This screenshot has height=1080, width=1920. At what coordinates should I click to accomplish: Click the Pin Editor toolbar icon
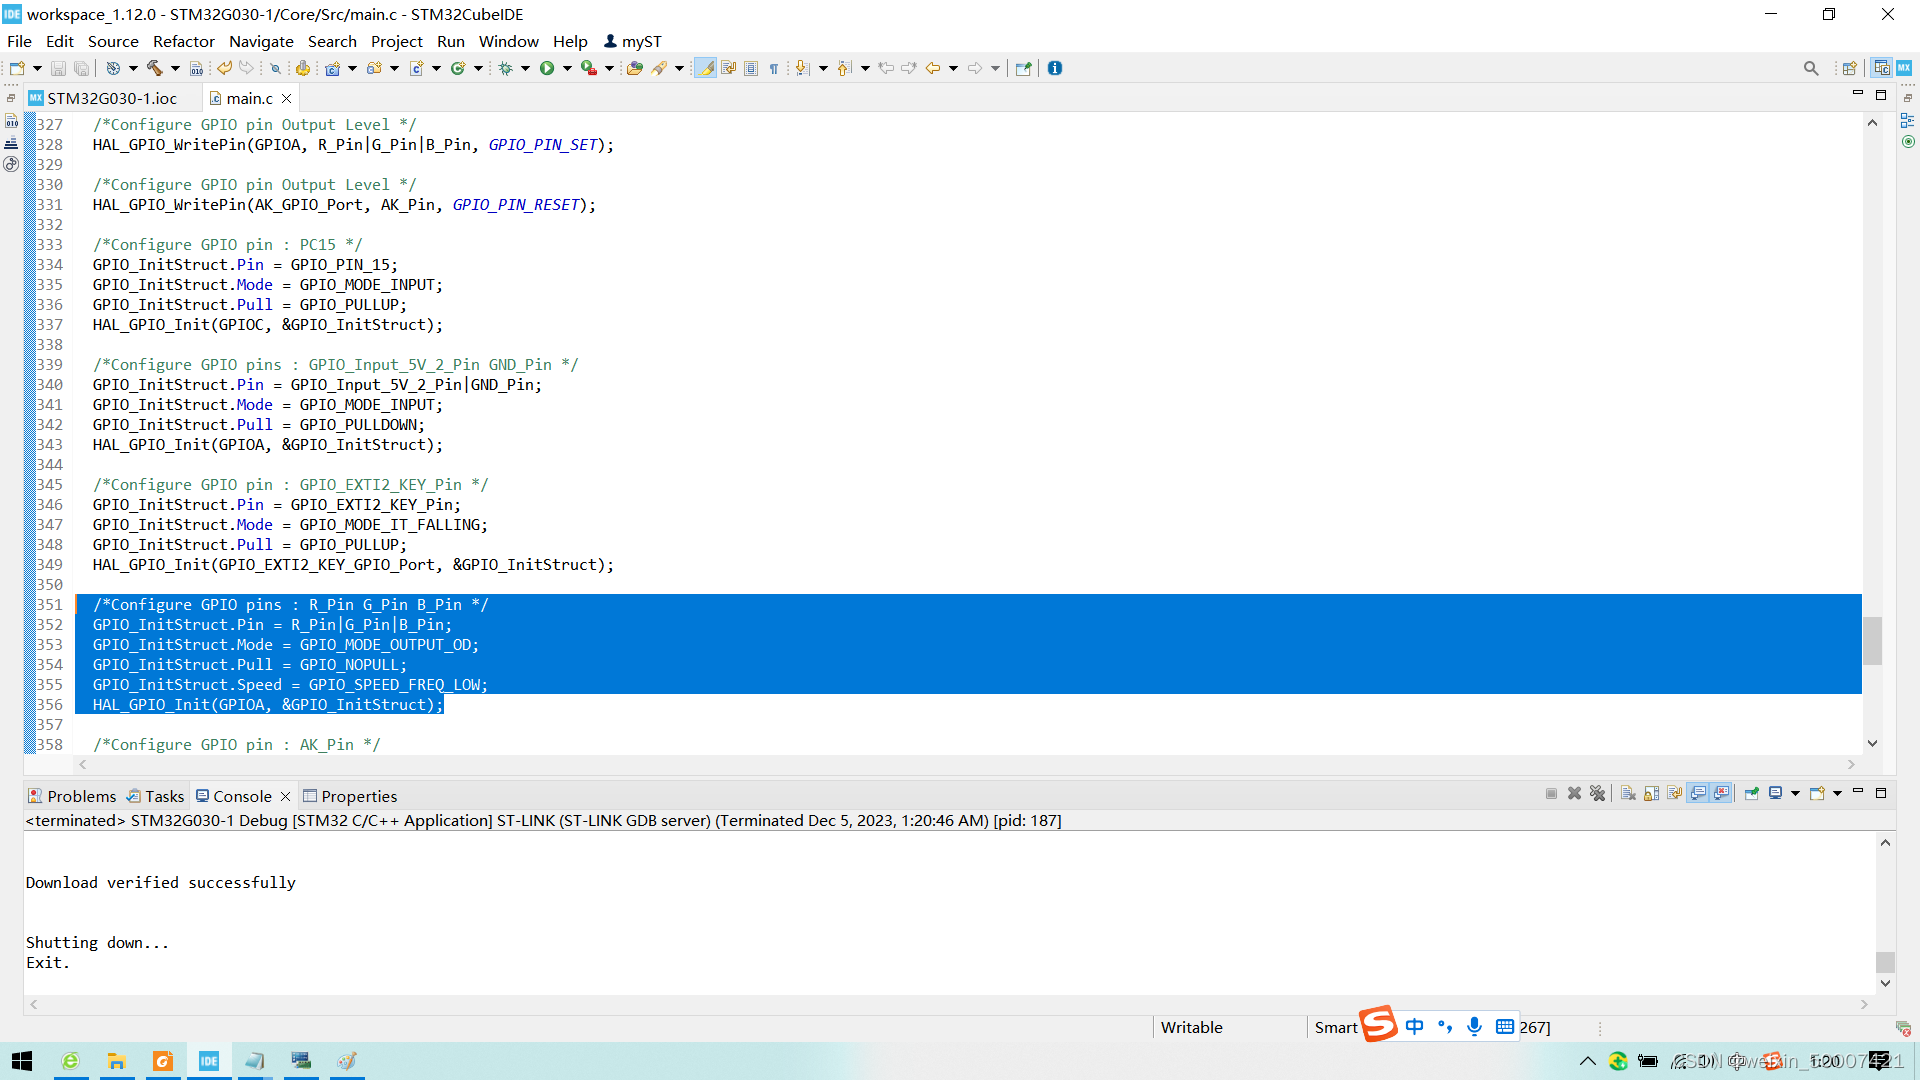tap(1023, 68)
